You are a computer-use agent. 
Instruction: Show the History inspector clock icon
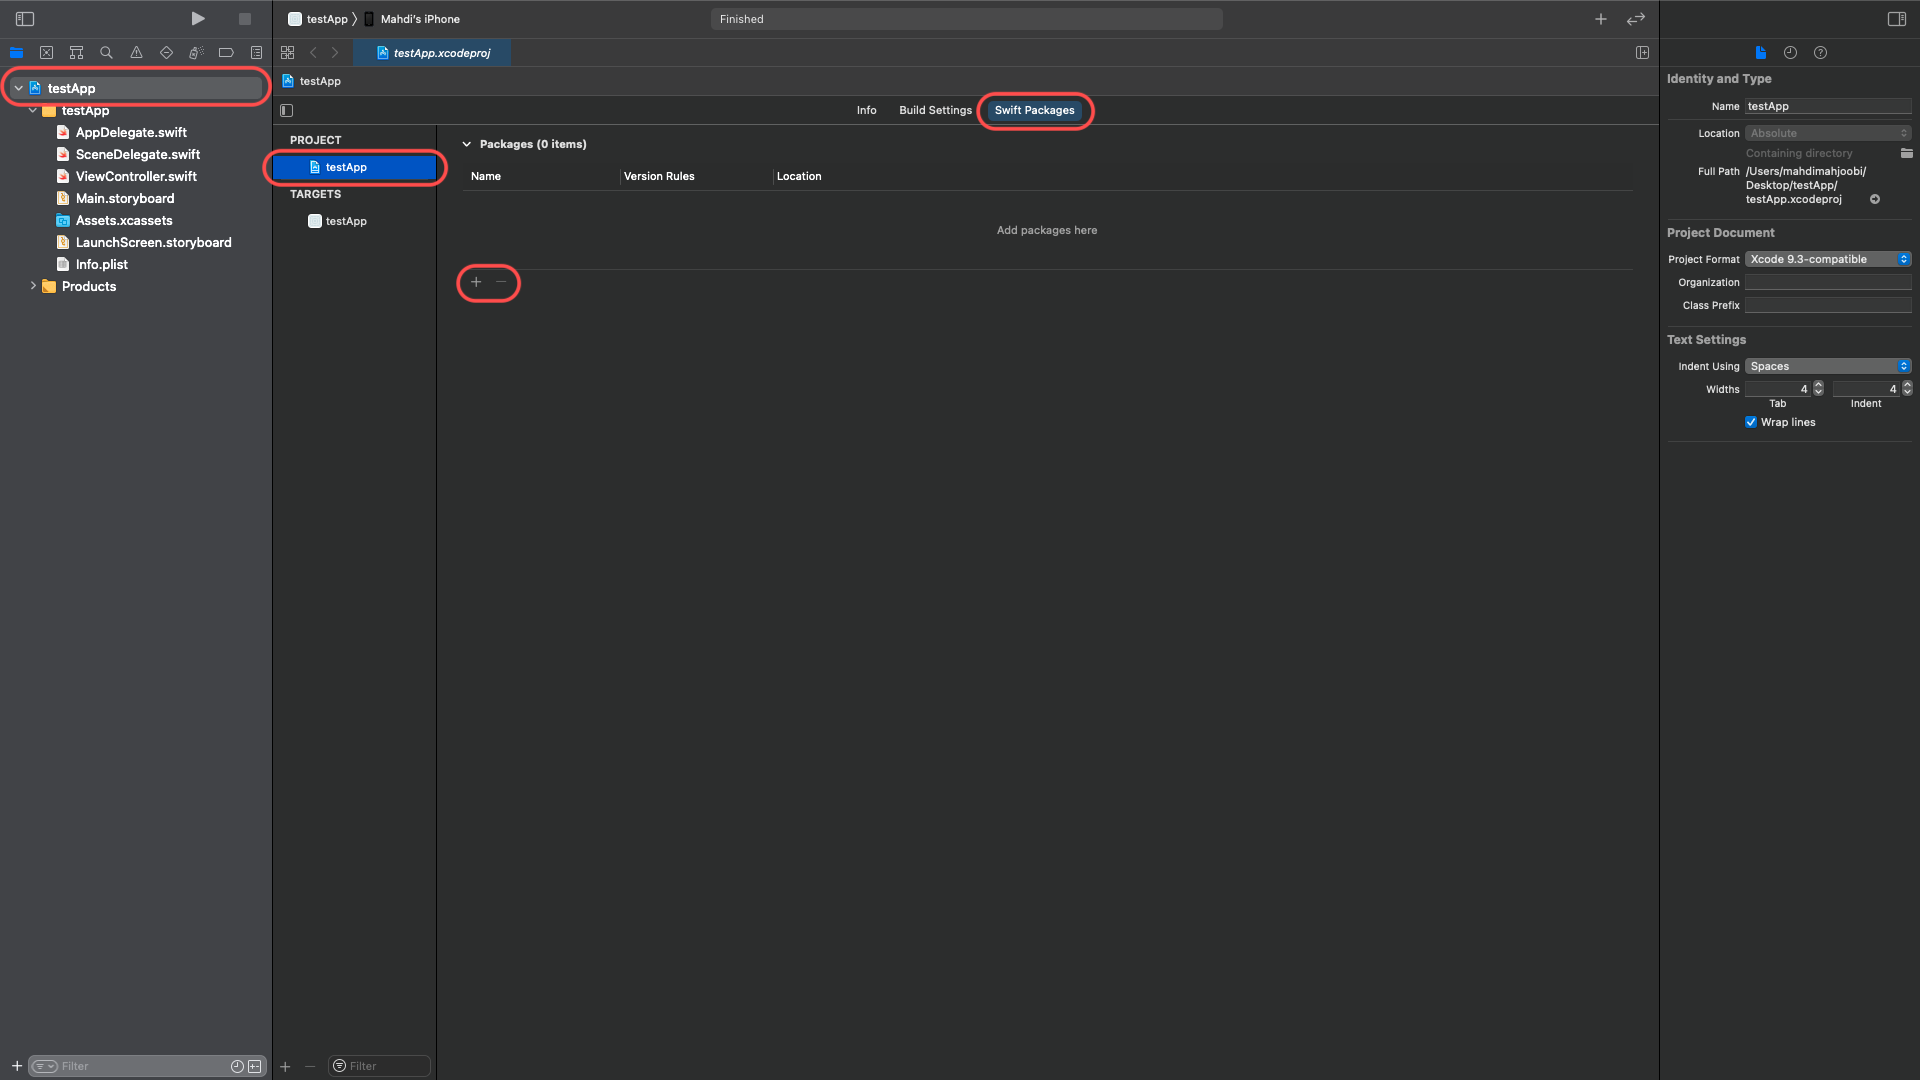click(1790, 53)
